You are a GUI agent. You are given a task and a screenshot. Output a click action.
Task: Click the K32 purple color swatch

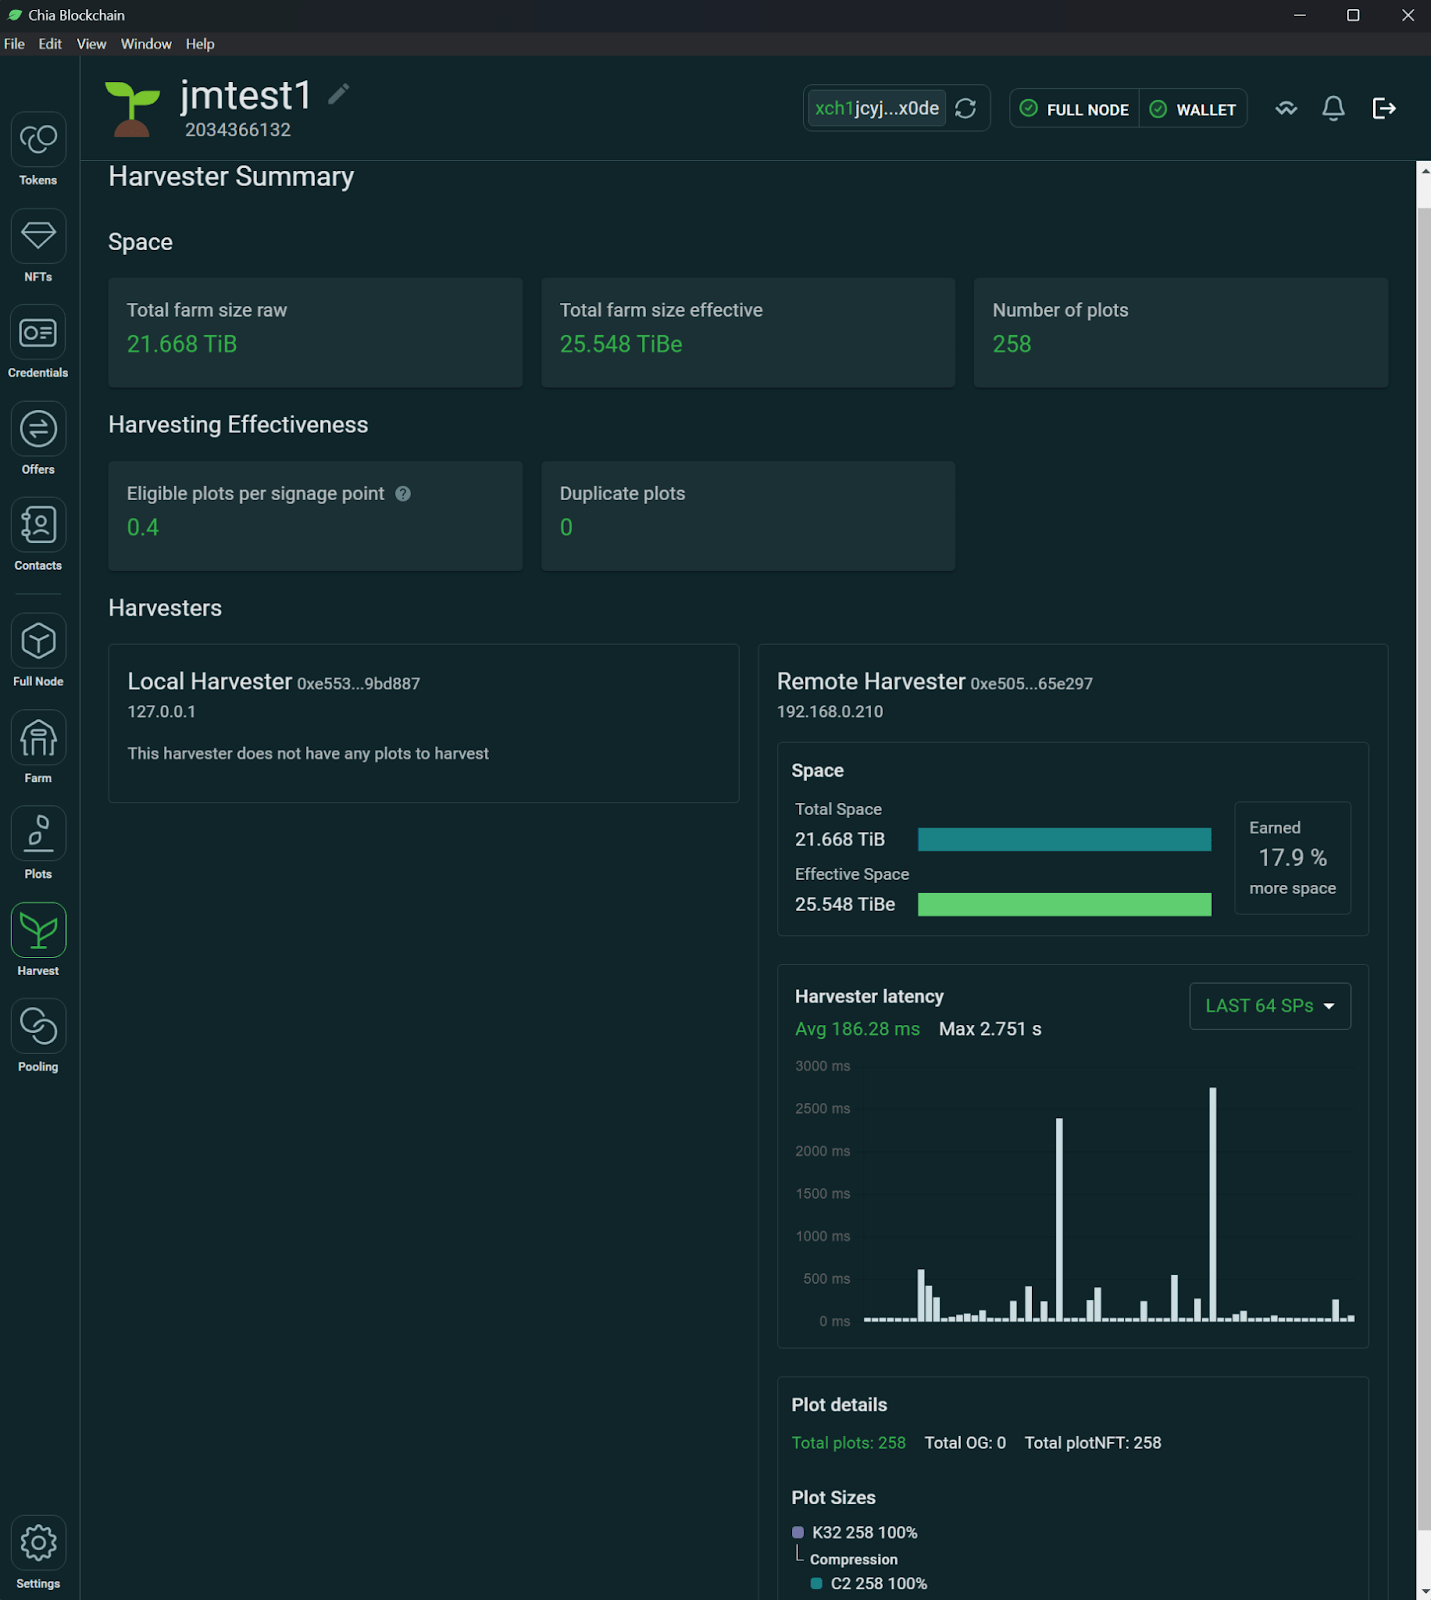click(x=798, y=1532)
